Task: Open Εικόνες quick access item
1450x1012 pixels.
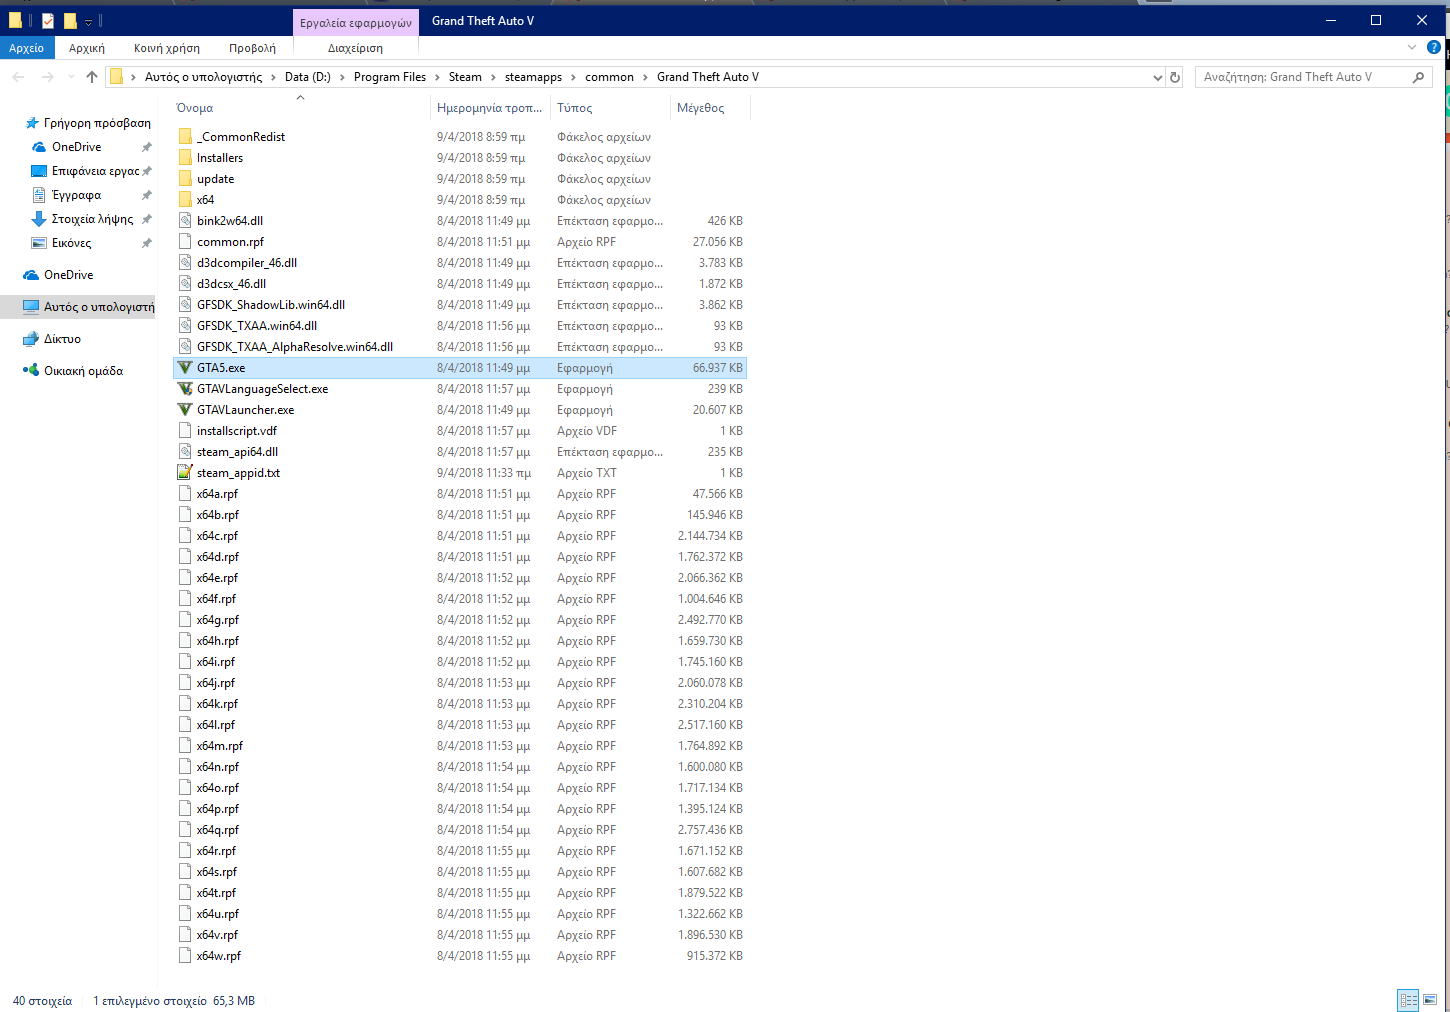Action: (x=61, y=243)
